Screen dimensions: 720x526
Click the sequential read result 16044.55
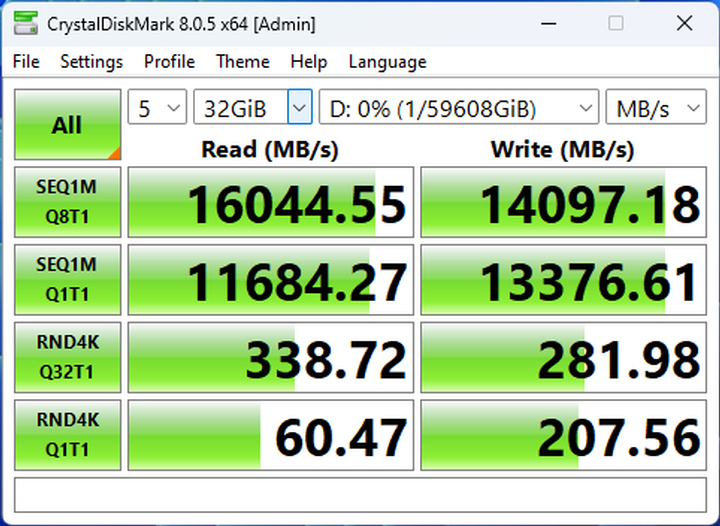(271, 203)
